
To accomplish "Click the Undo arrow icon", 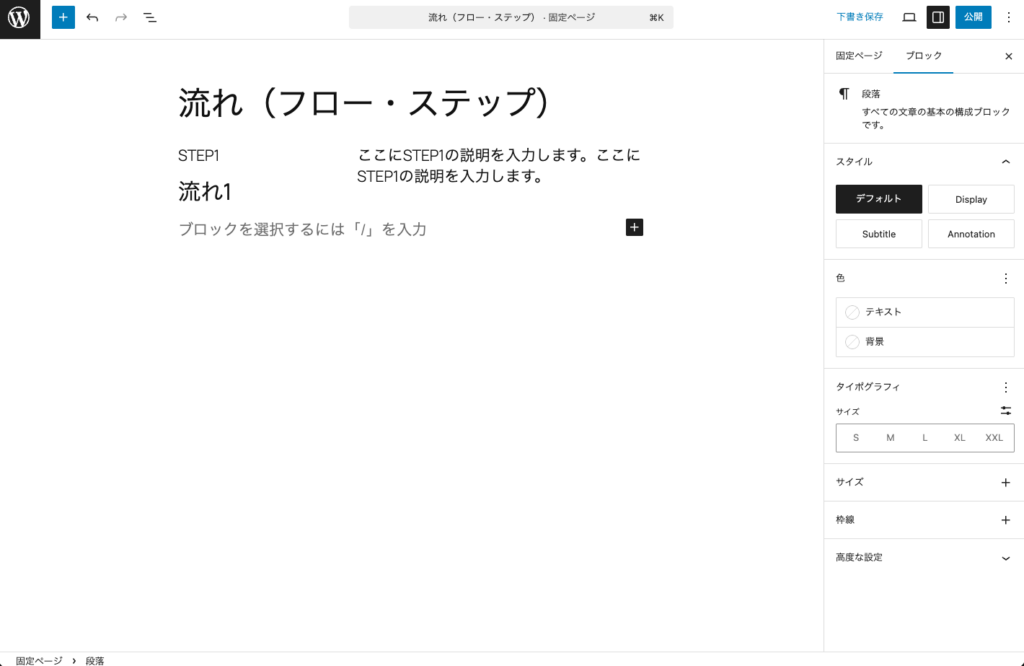I will click(x=91, y=17).
